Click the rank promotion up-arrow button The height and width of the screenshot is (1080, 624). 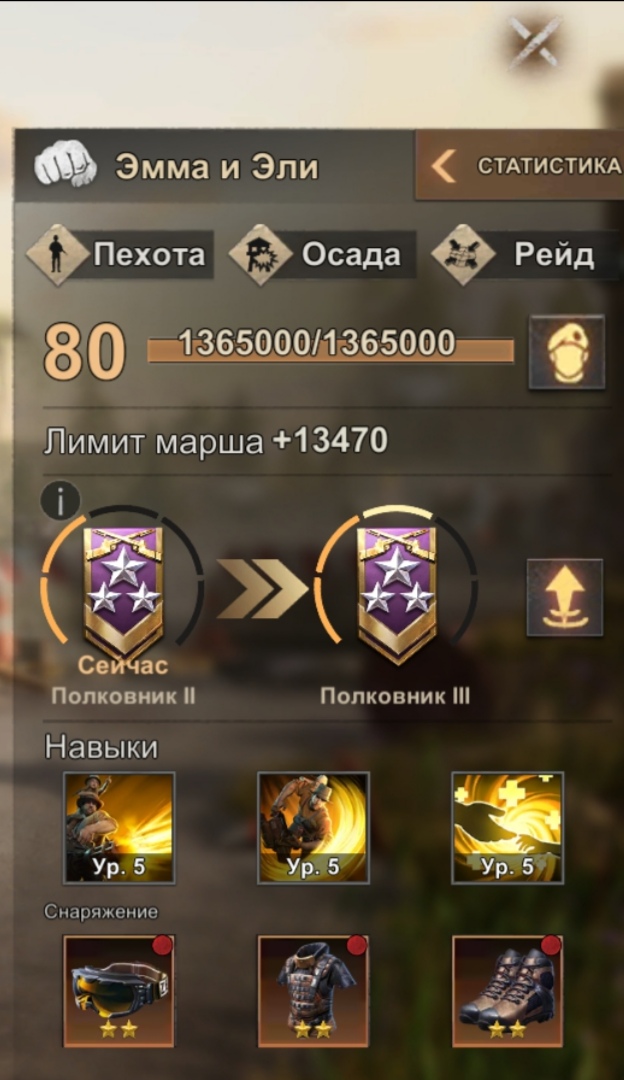tap(564, 596)
